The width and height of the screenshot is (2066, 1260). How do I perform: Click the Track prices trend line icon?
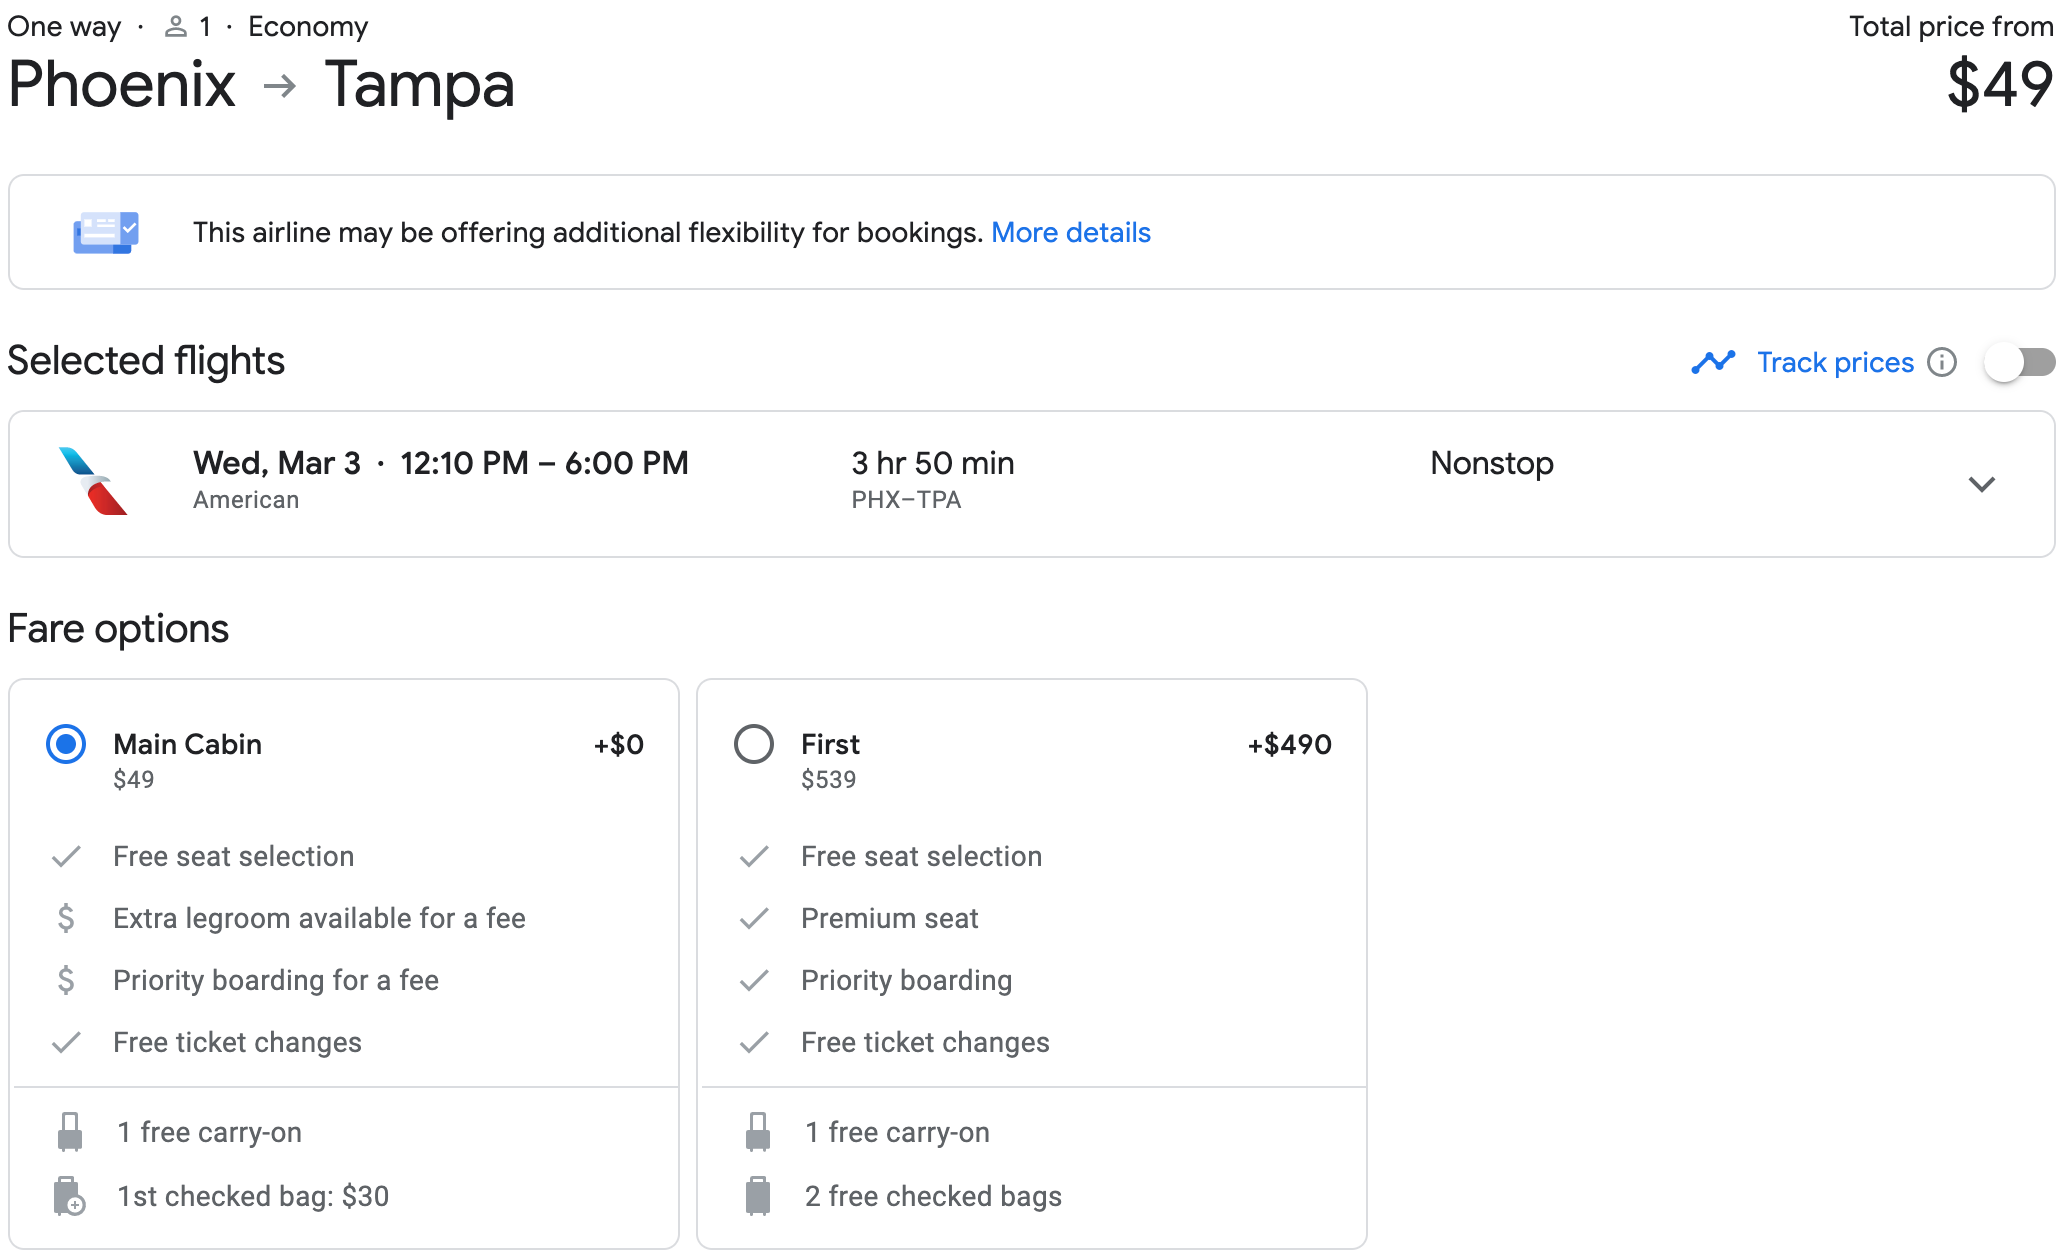(x=1713, y=362)
